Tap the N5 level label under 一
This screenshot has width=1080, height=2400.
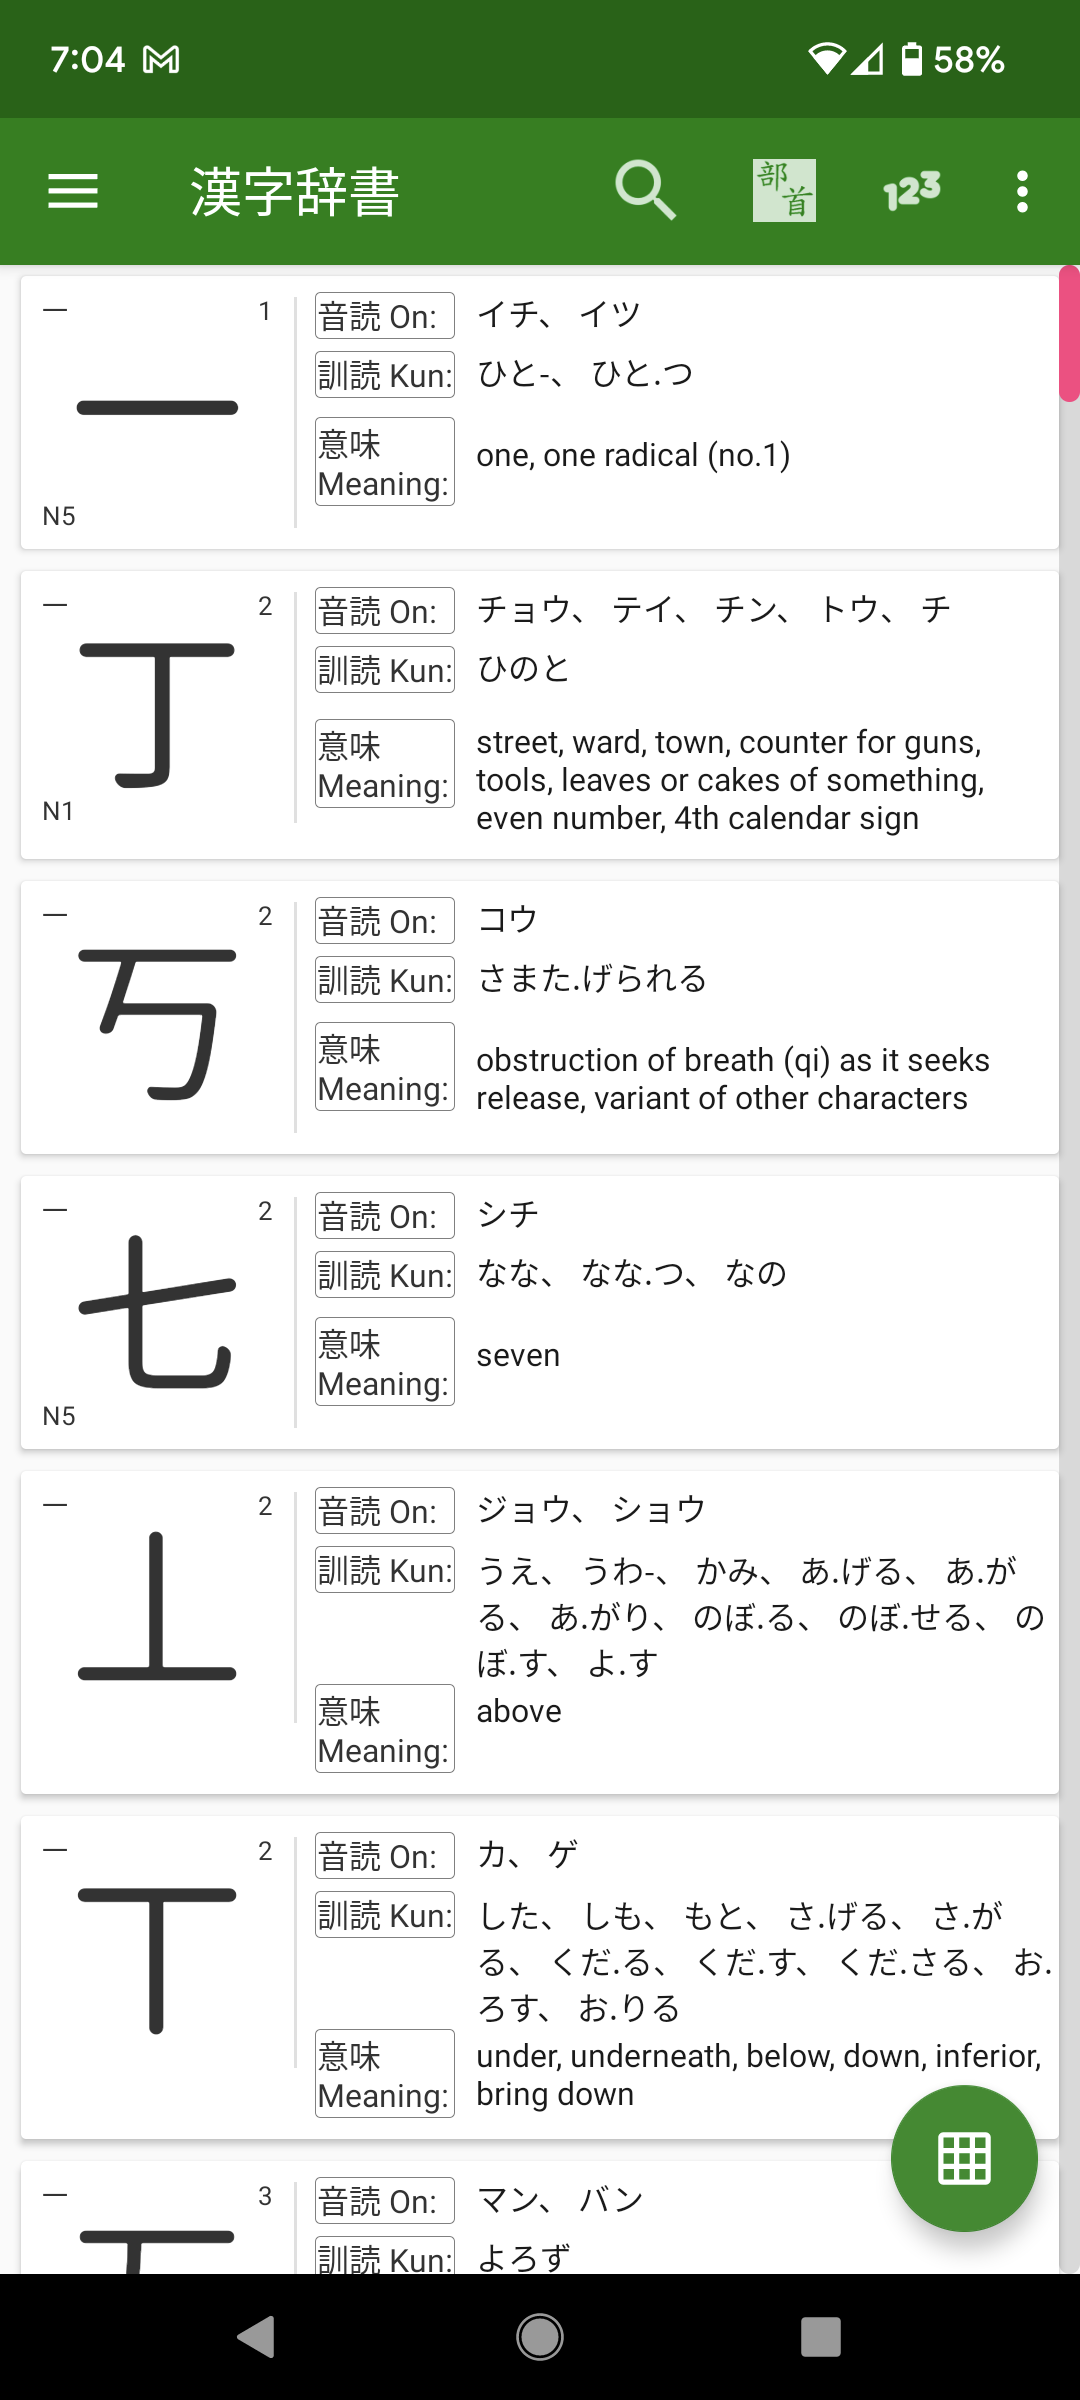[59, 516]
